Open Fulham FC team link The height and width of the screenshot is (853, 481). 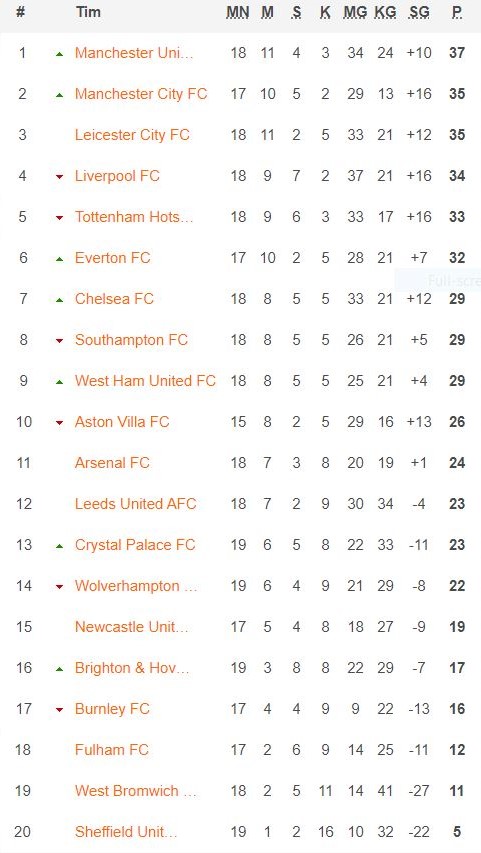(112, 750)
